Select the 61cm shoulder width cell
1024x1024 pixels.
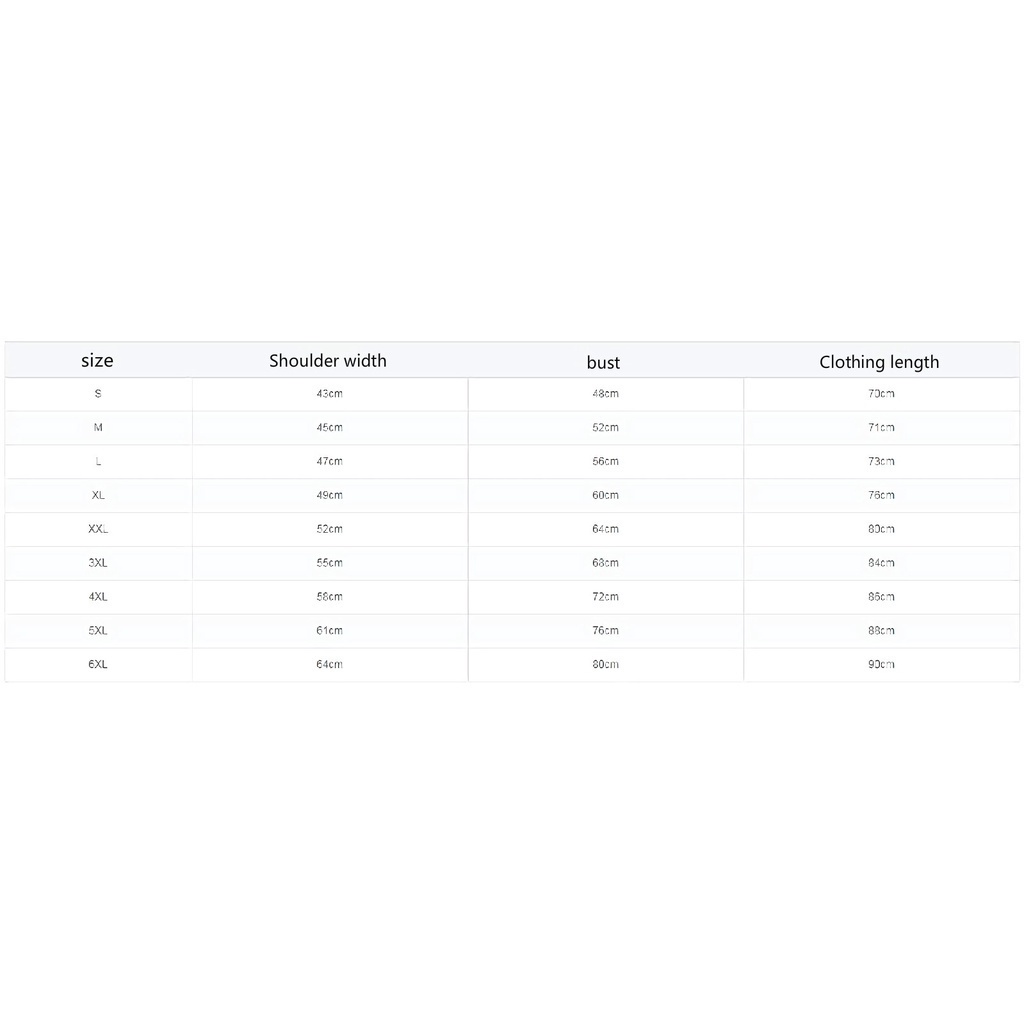[330, 631]
